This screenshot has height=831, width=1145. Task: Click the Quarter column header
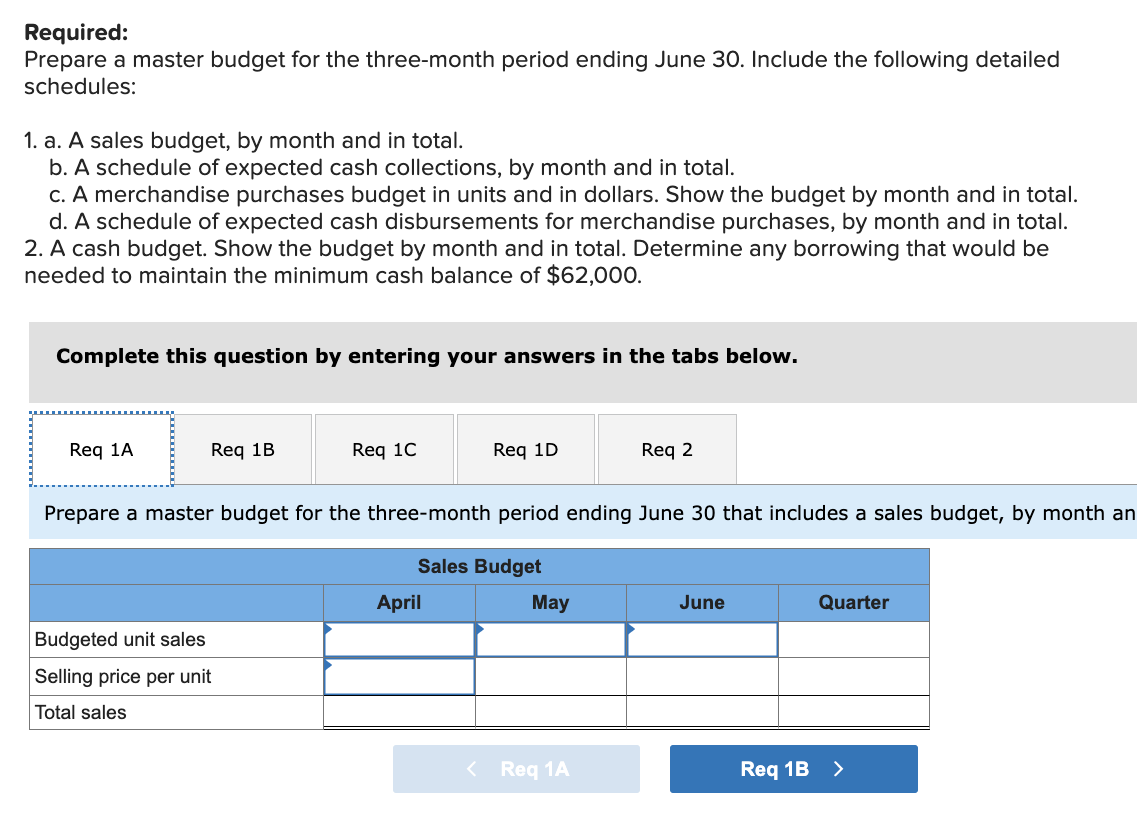(x=852, y=602)
